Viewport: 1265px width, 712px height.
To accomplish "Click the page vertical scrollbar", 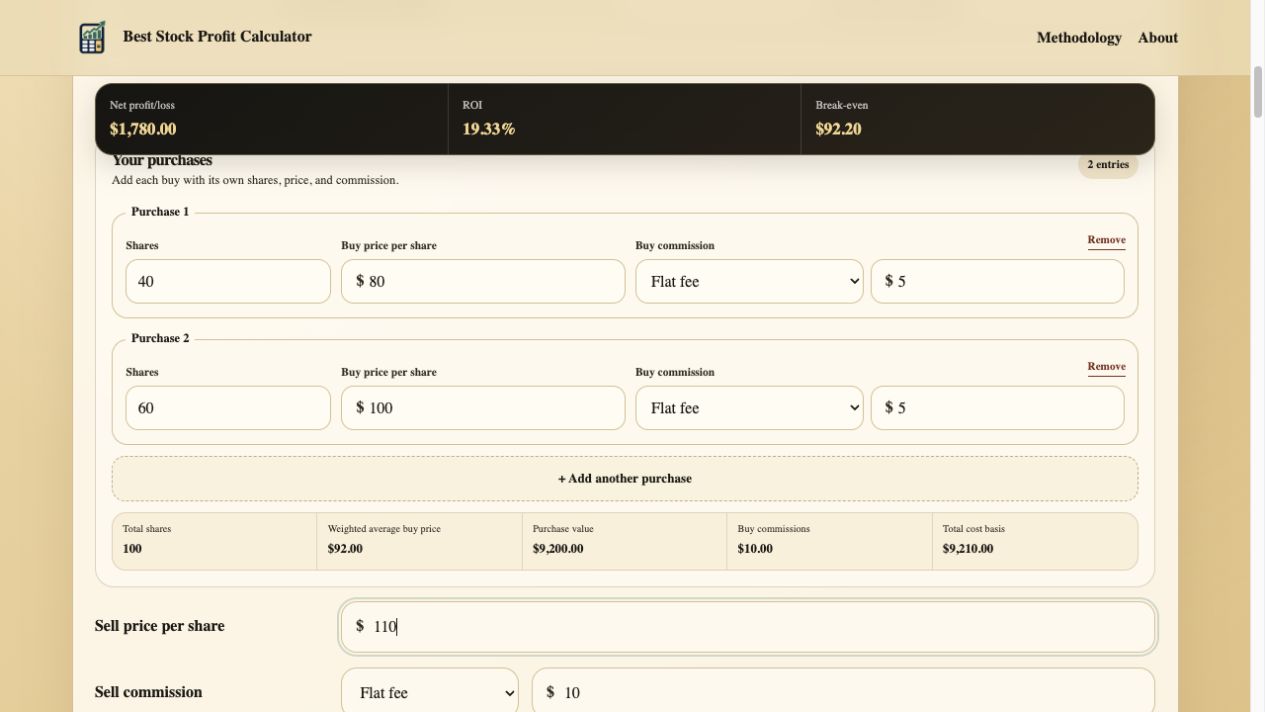I will click(1258, 91).
